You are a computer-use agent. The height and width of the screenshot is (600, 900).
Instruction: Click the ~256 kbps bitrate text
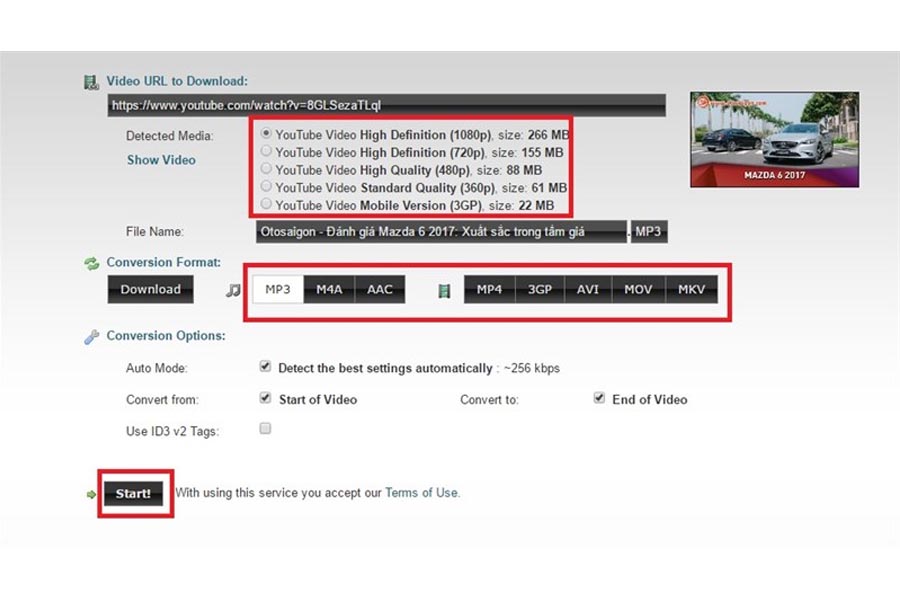point(532,369)
